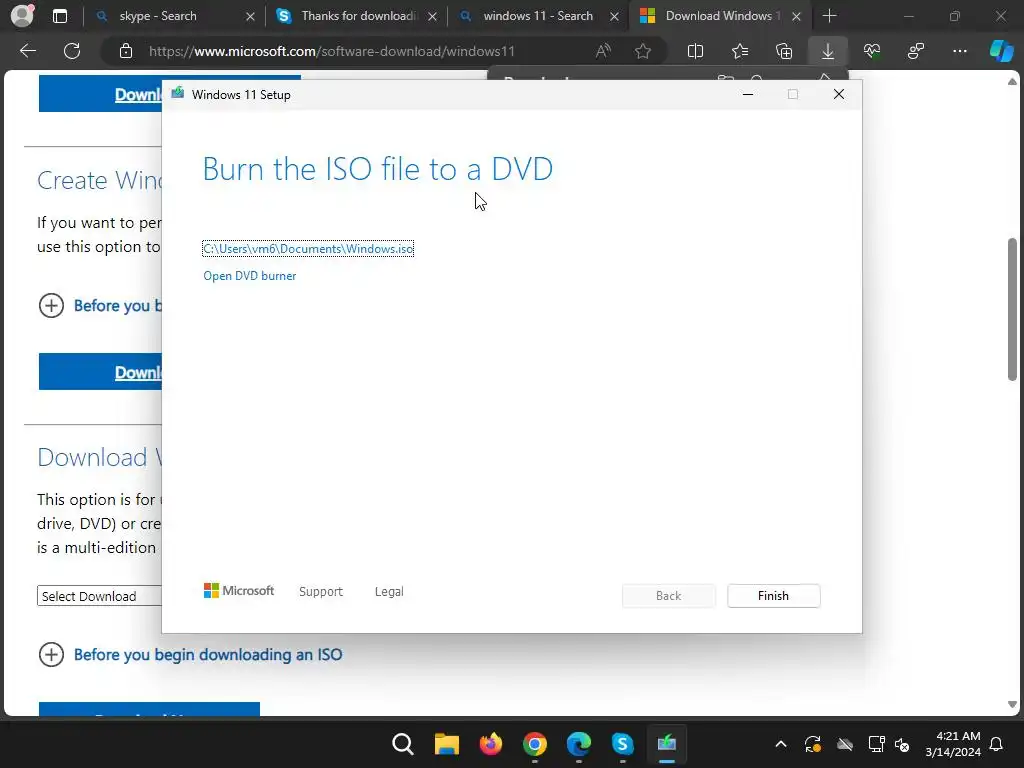1024x768 pixels.
Task: Click the middle Download button on webpage
Action: click(100, 372)
